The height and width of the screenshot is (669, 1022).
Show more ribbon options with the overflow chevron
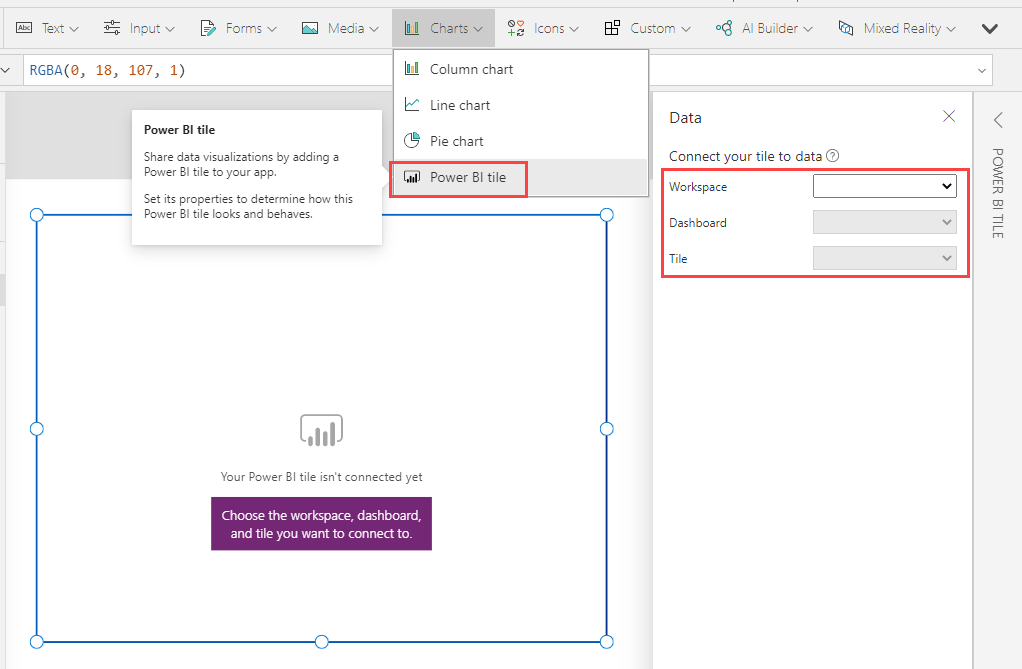pyautogui.click(x=989, y=29)
